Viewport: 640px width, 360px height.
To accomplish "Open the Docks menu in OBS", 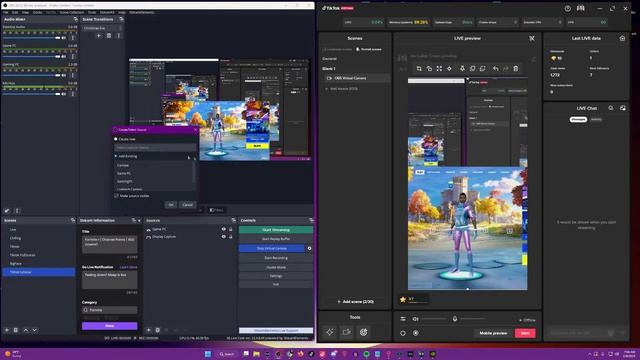I will 37,12.
